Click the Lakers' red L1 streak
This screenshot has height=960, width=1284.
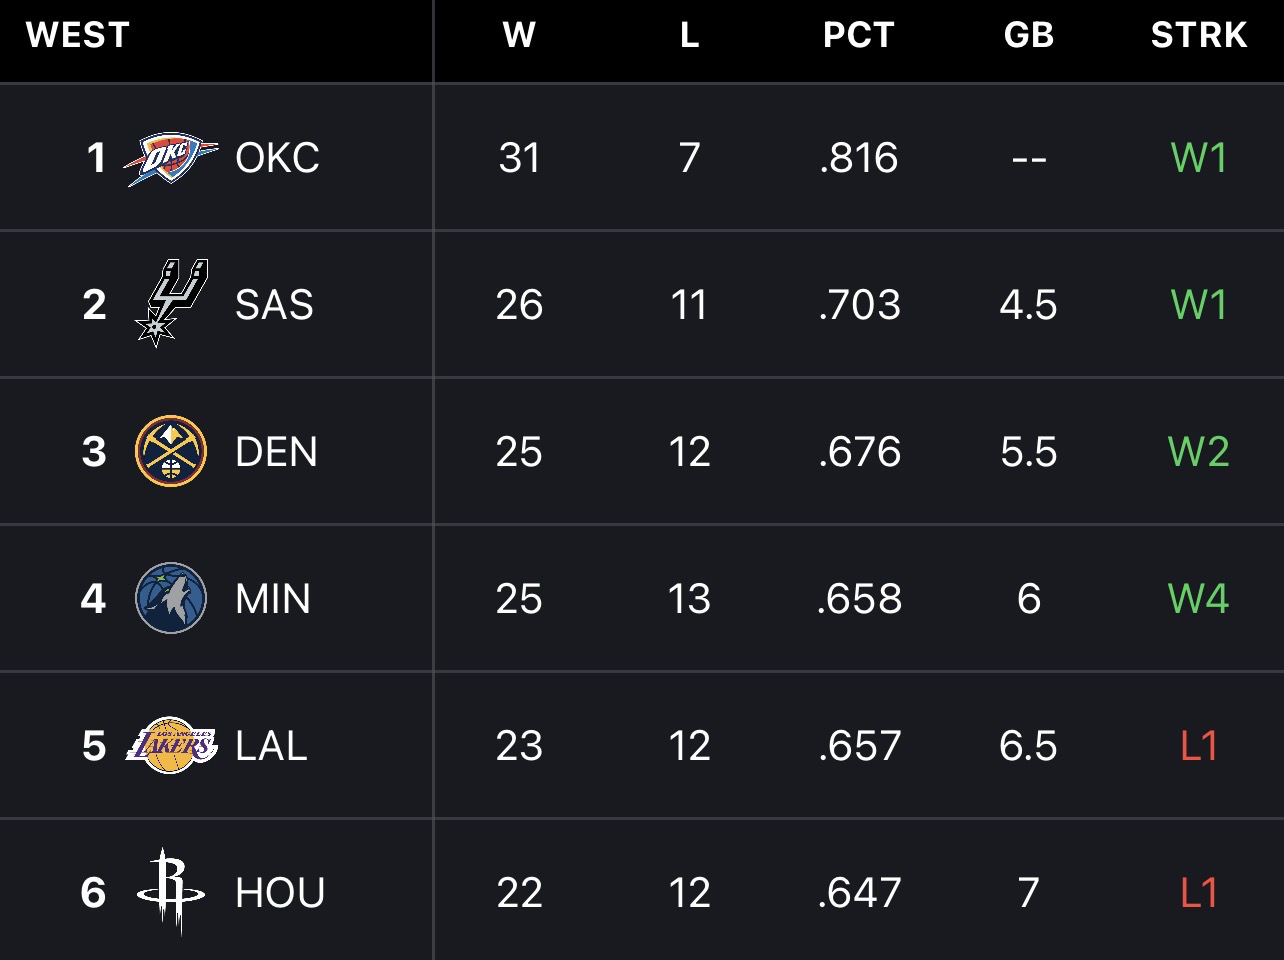1198,746
